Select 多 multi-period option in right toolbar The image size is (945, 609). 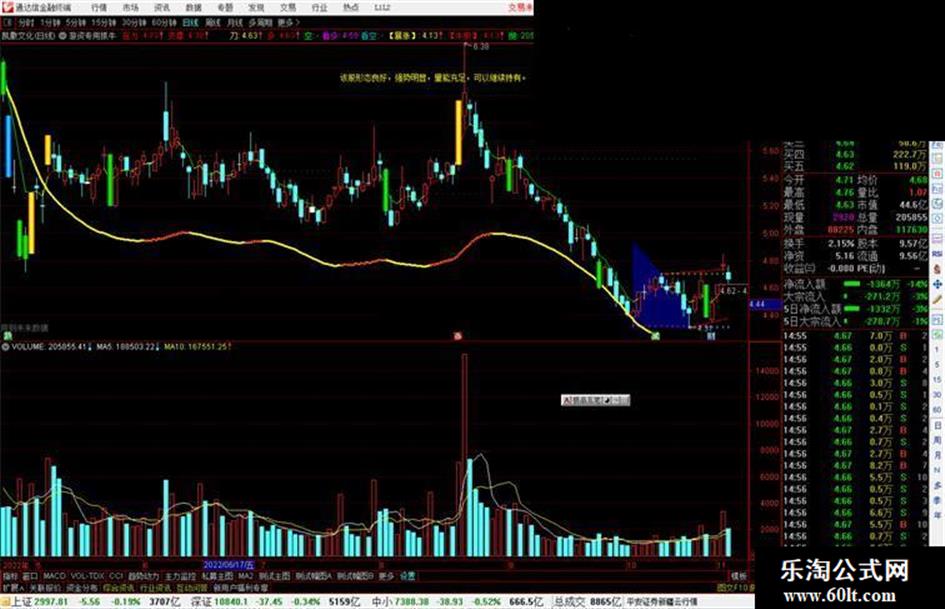point(937,485)
